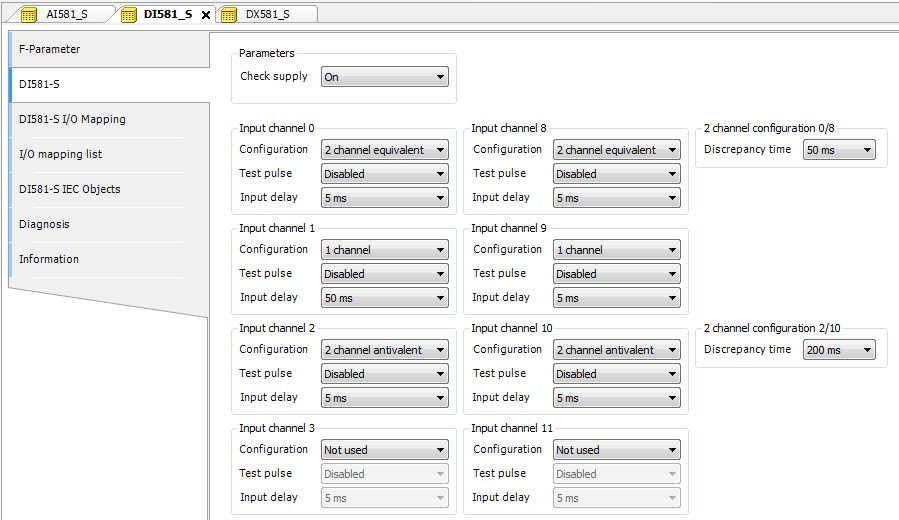Open the Check supply dropdown
This screenshot has width=899, height=520.
[384, 77]
